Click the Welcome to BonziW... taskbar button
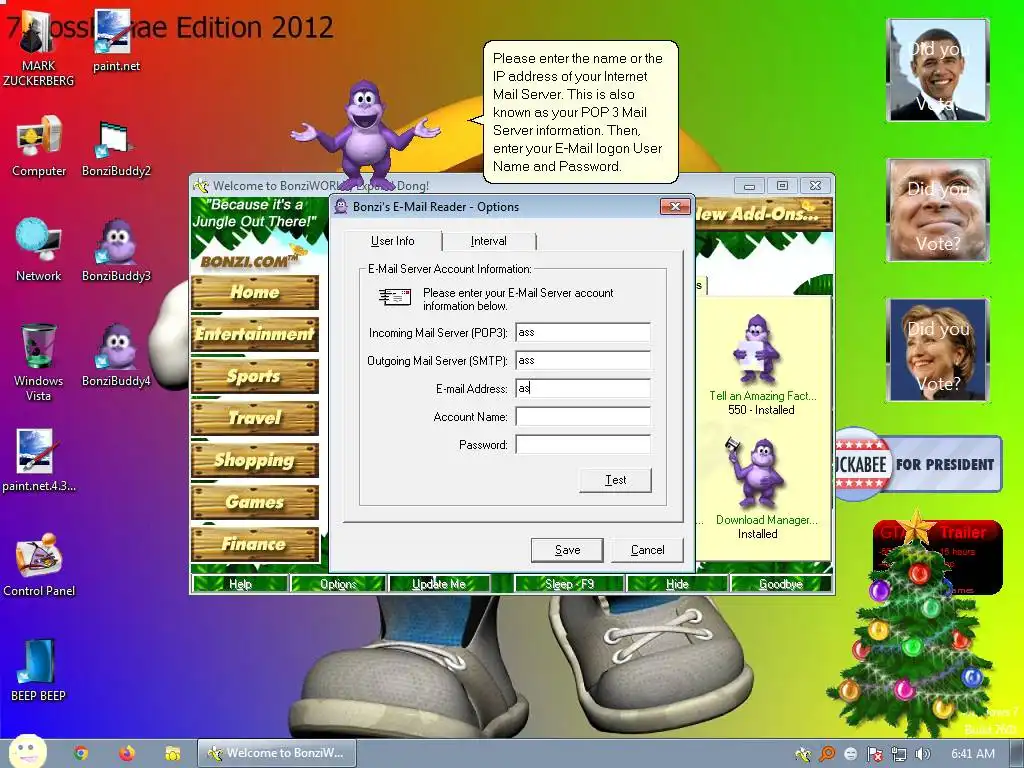The width and height of the screenshot is (1024, 768). [277, 753]
